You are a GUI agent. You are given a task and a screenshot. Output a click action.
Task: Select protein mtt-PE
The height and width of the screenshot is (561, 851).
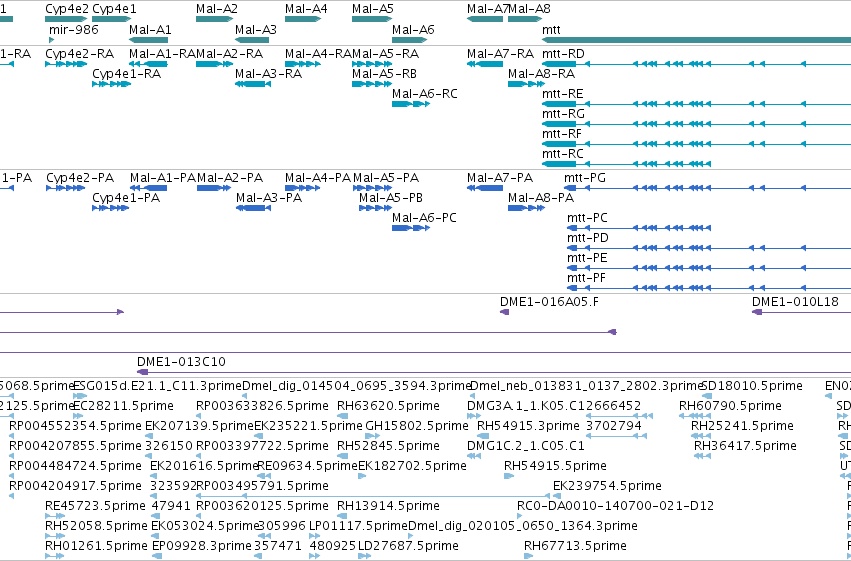coord(709,268)
